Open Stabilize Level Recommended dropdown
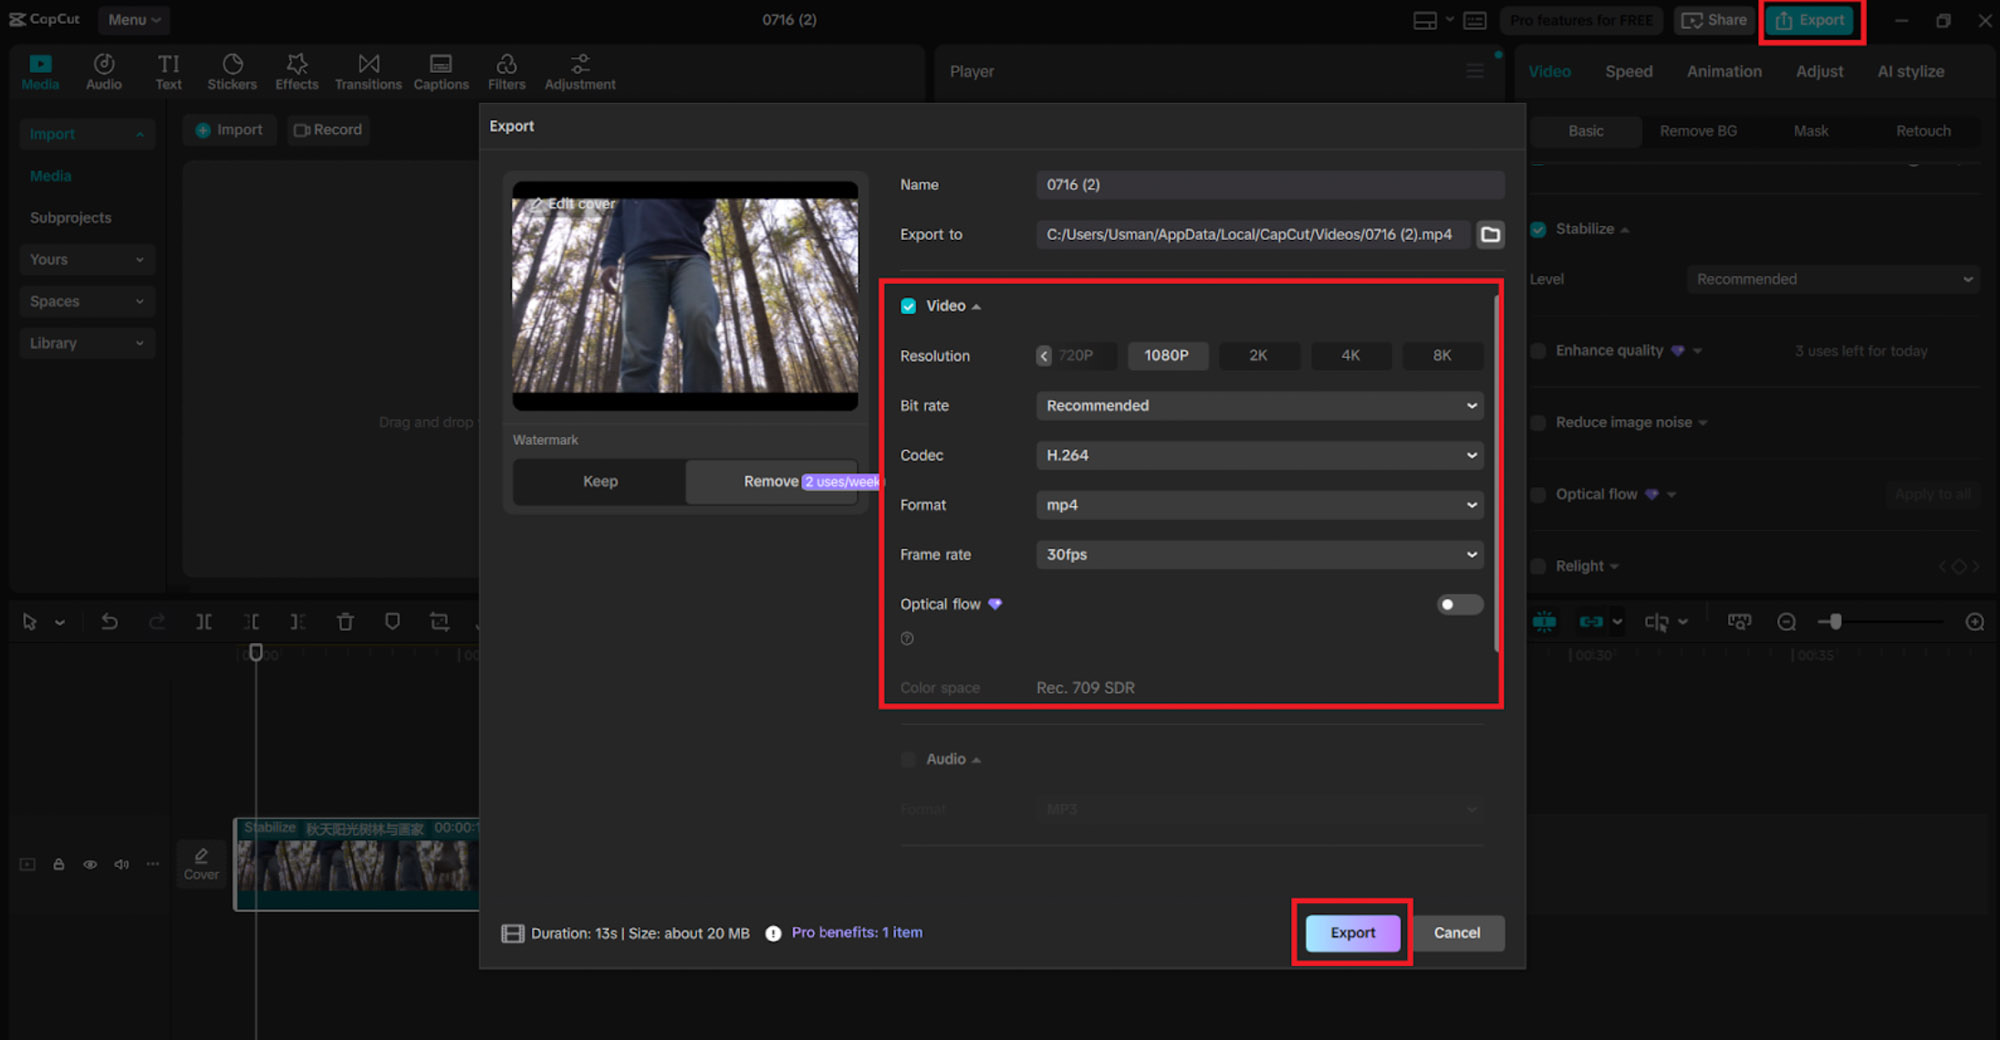This screenshot has height=1040, width=2000. [1833, 279]
